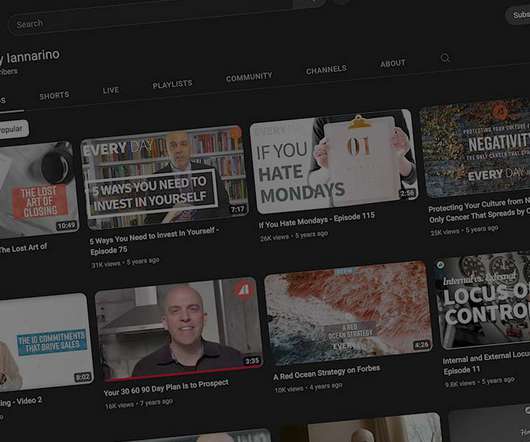Image resolution: width=530 pixels, height=442 pixels.
Task: Open the Playlists tab
Action: [172, 84]
